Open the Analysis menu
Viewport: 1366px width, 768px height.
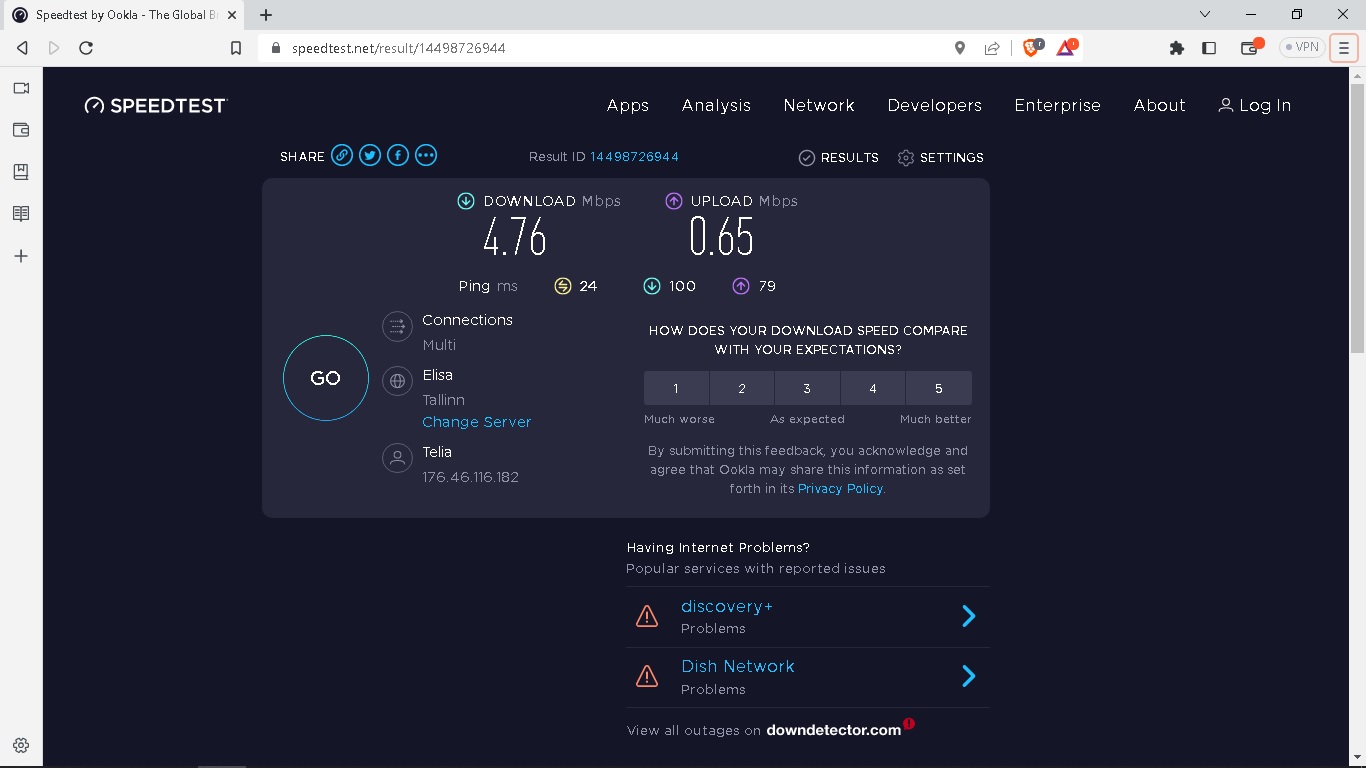[x=716, y=105]
